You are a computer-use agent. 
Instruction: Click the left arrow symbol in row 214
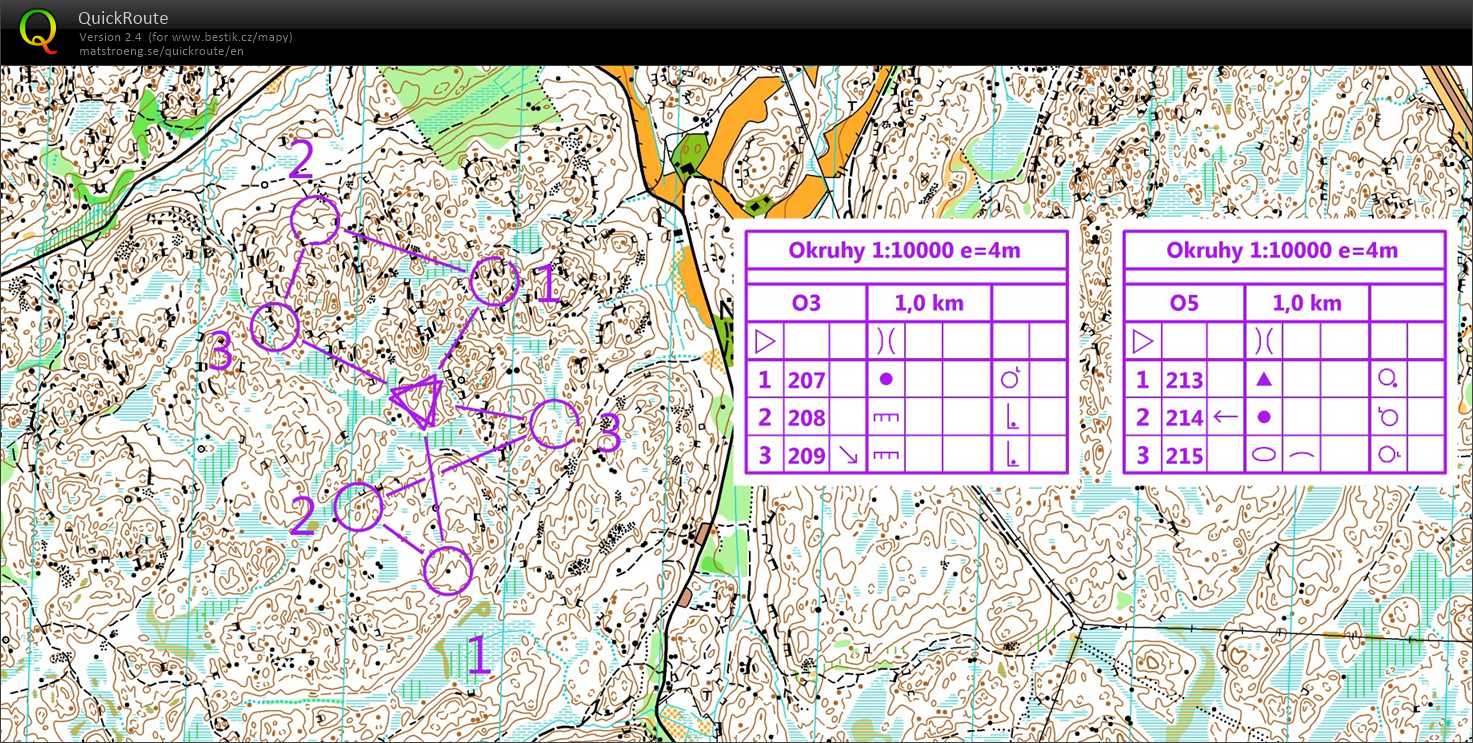[1225, 418]
